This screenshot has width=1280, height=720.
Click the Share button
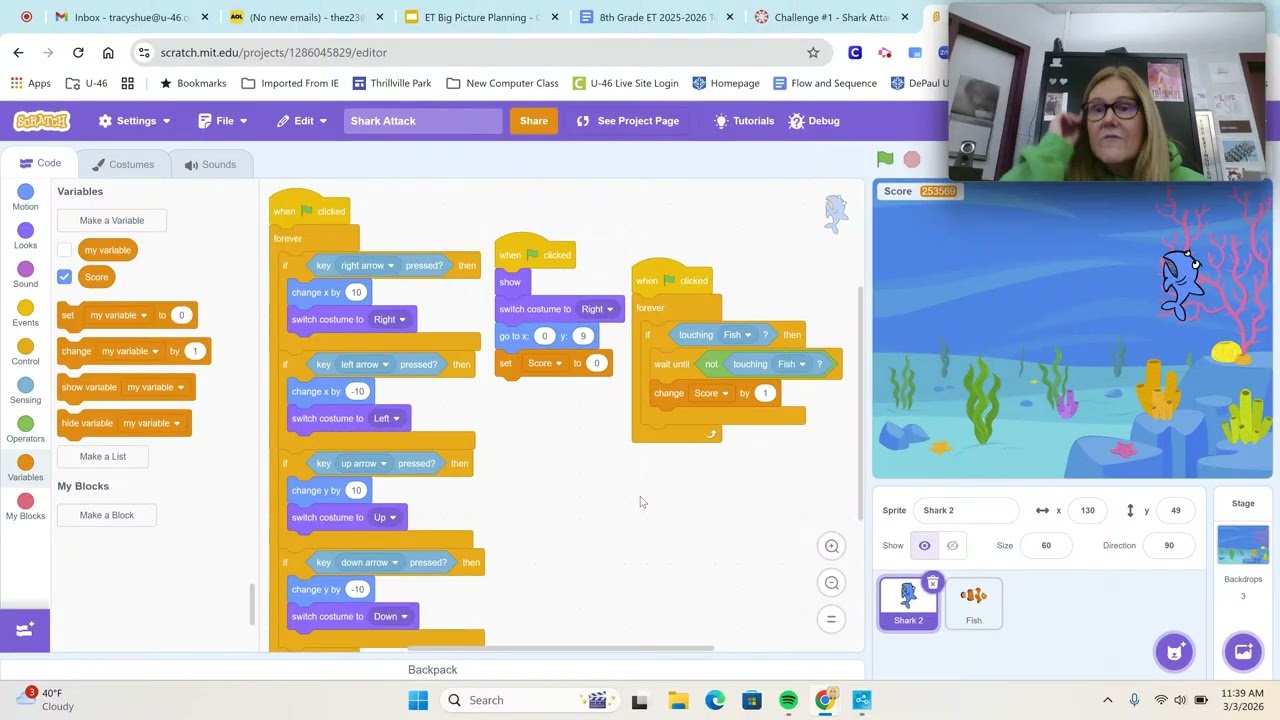(x=534, y=121)
